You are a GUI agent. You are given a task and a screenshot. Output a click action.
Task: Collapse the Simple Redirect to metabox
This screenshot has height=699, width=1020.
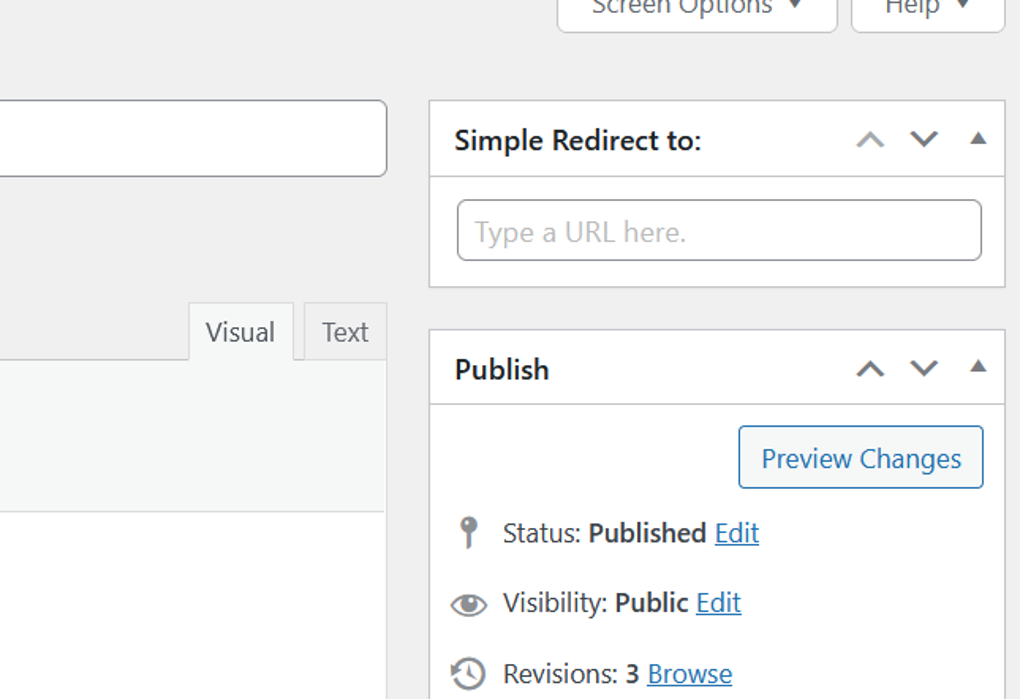[977, 140]
